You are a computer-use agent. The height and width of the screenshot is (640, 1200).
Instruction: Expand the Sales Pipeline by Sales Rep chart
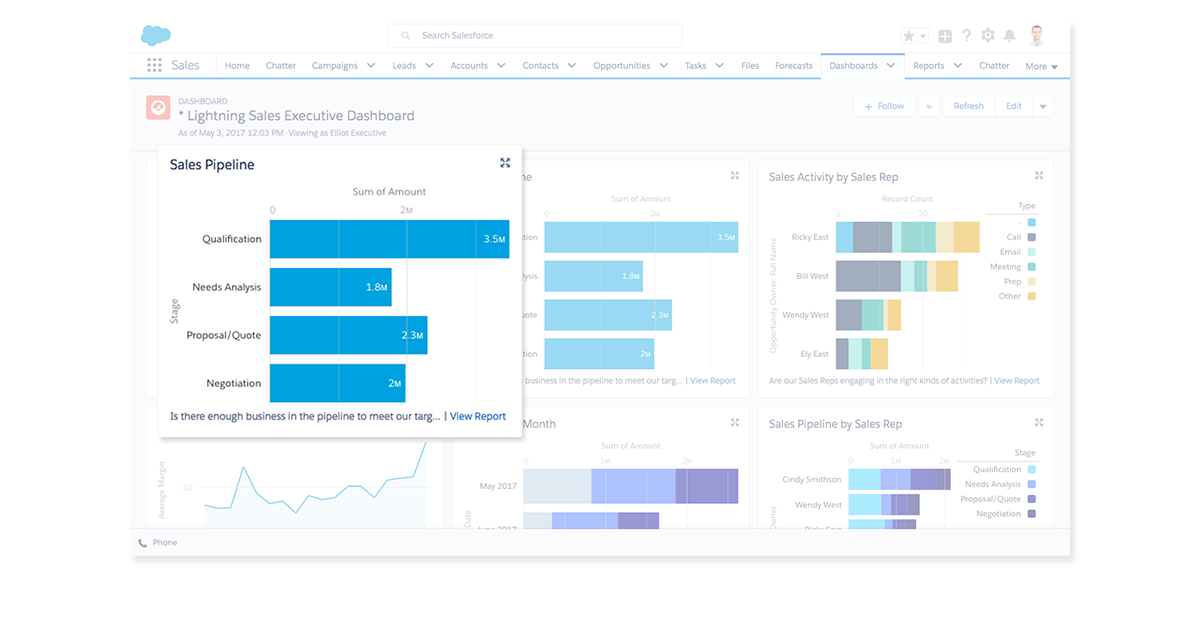[x=1039, y=423]
